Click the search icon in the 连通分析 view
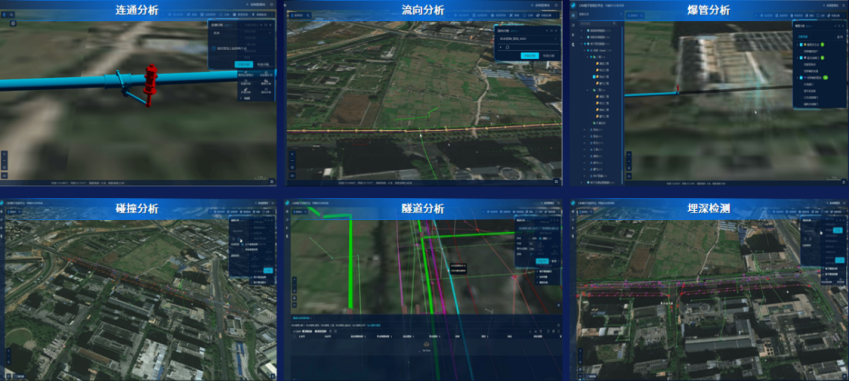The width and height of the screenshot is (849, 381). tap(11, 15)
